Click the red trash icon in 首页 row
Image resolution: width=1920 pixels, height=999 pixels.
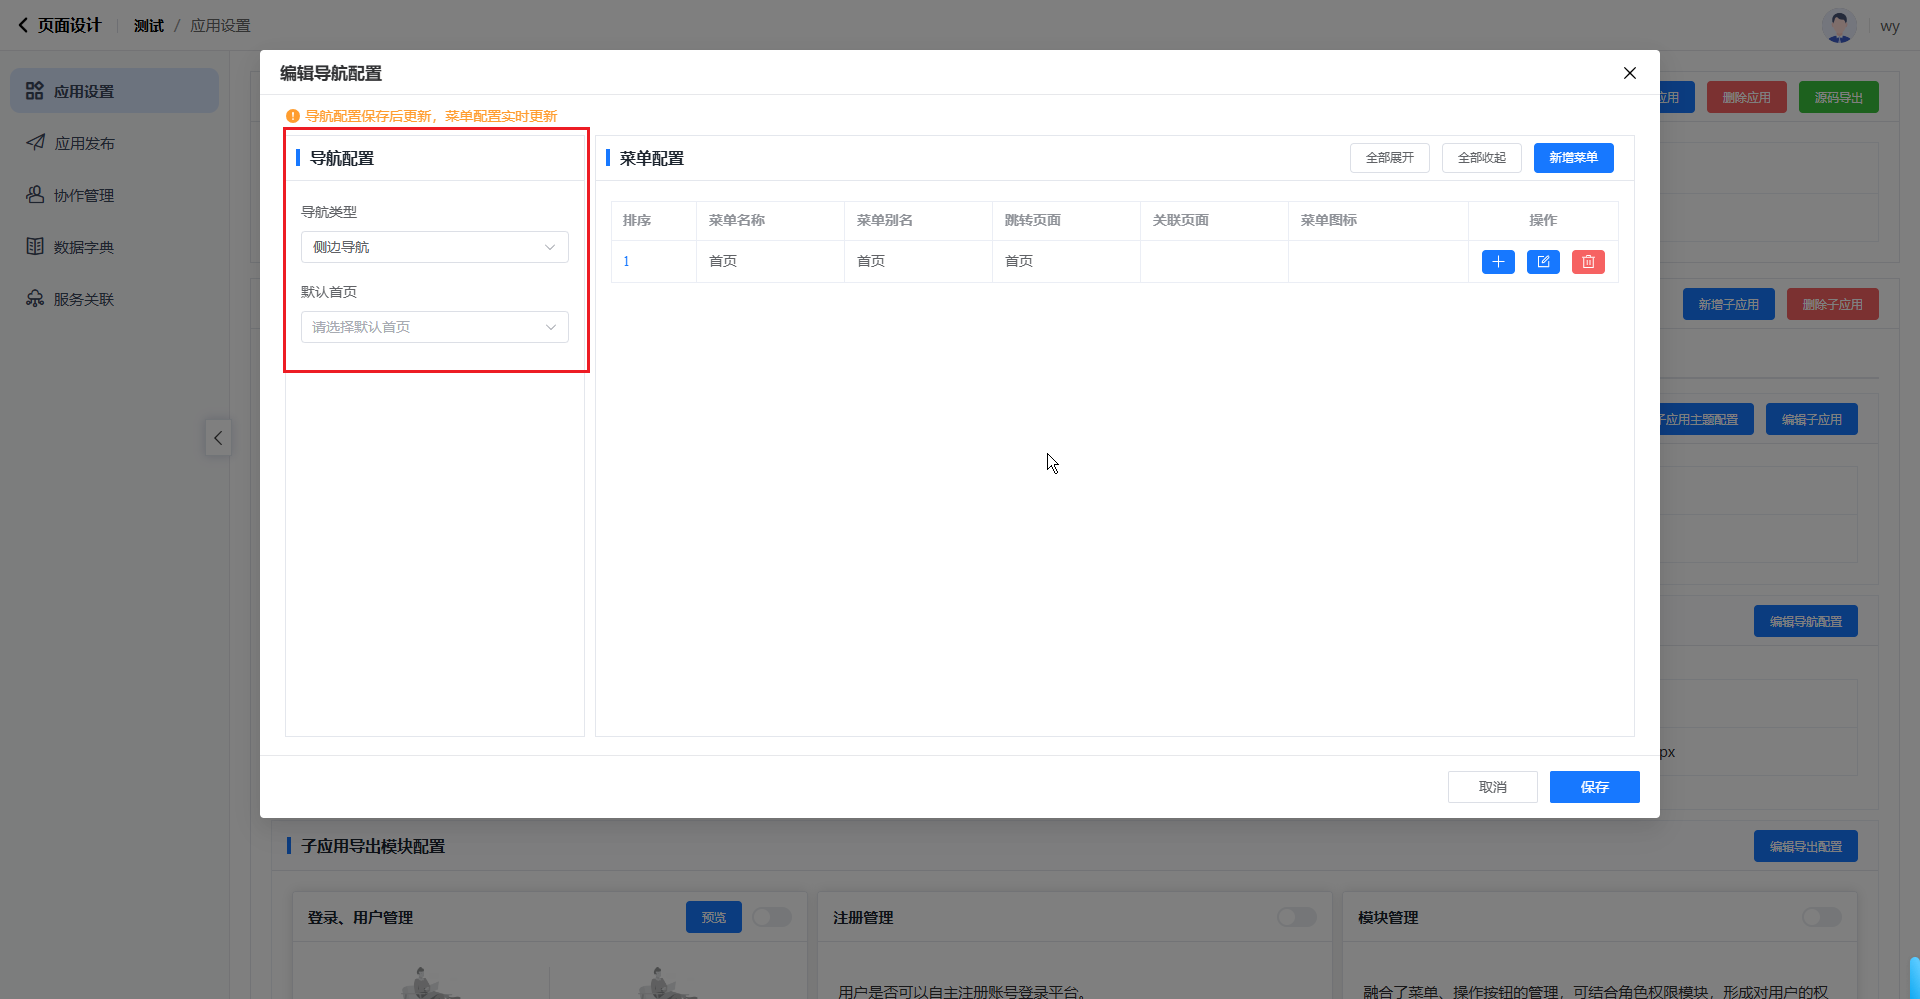[x=1588, y=262]
